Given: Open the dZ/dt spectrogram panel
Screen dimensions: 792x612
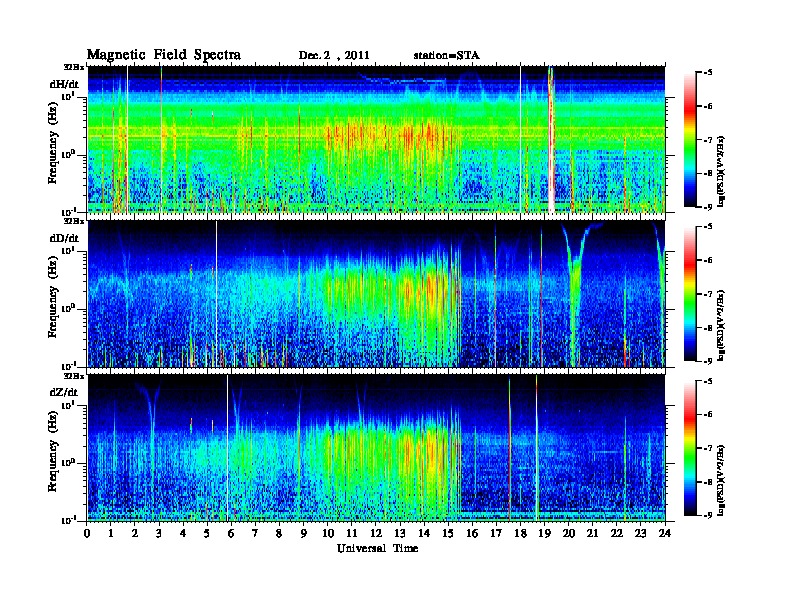Looking at the screenshot, I should [x=376, y=448].
